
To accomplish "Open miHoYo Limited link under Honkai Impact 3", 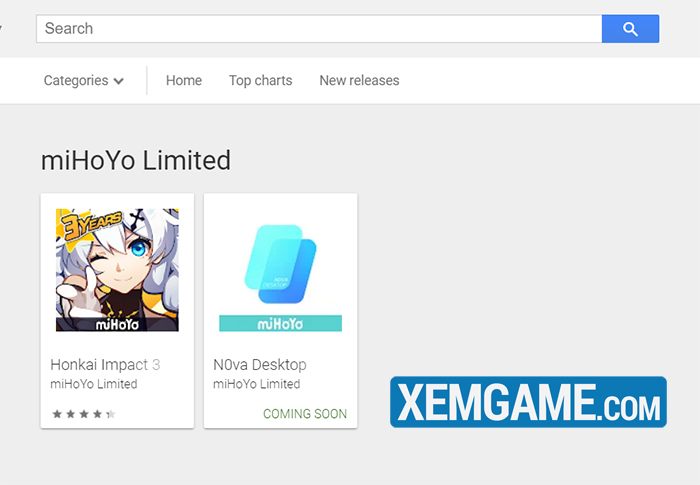I will [x=94, y=384].
